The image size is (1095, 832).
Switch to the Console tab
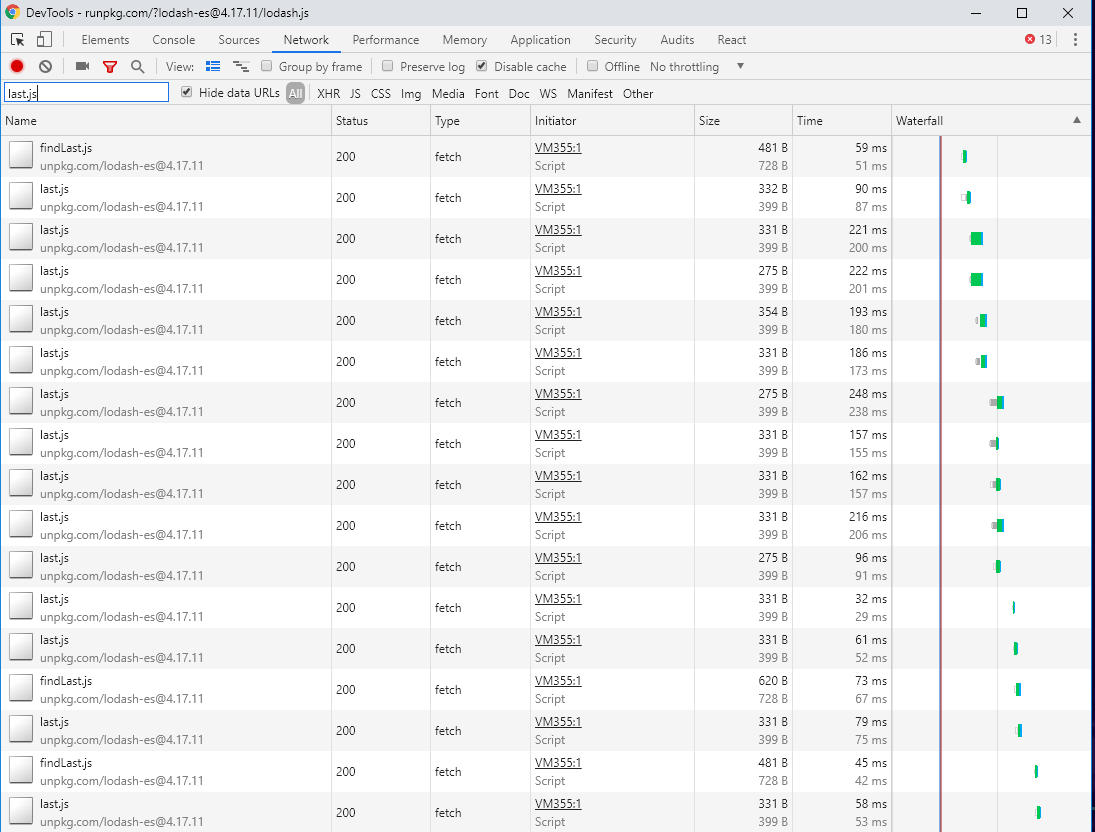(174, 40)
